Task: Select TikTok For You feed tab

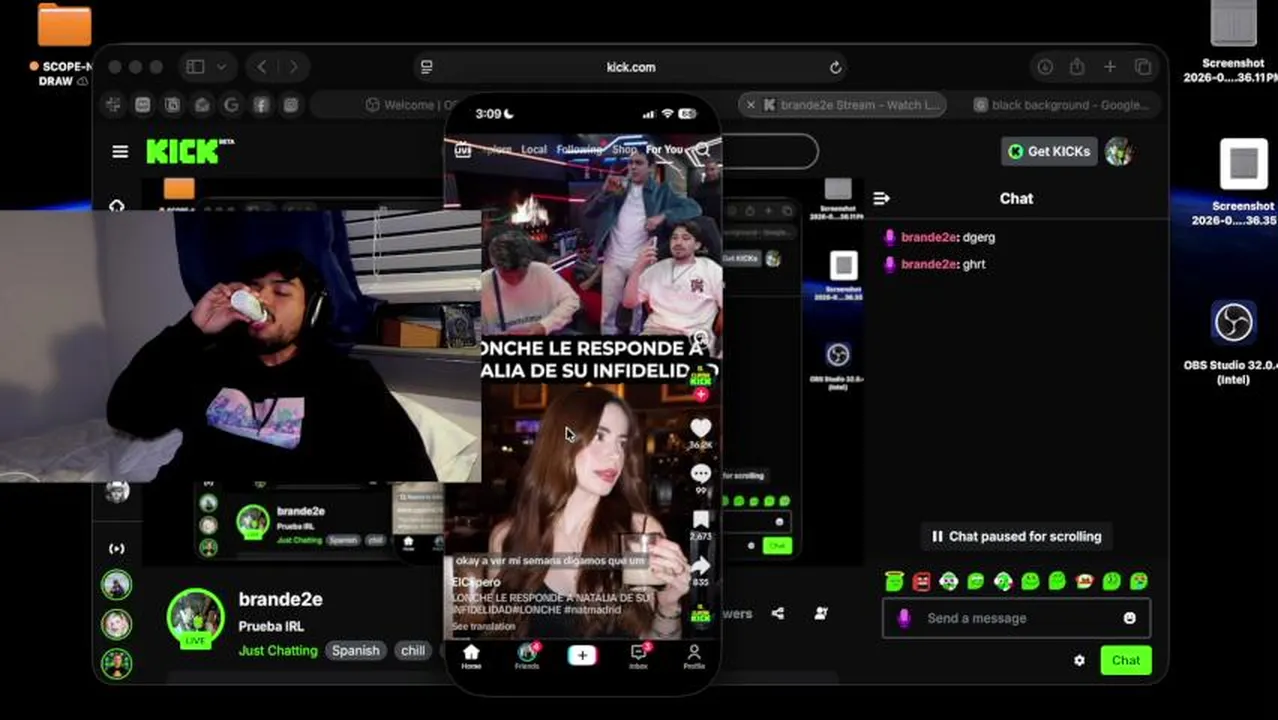Action: [664, 150]
